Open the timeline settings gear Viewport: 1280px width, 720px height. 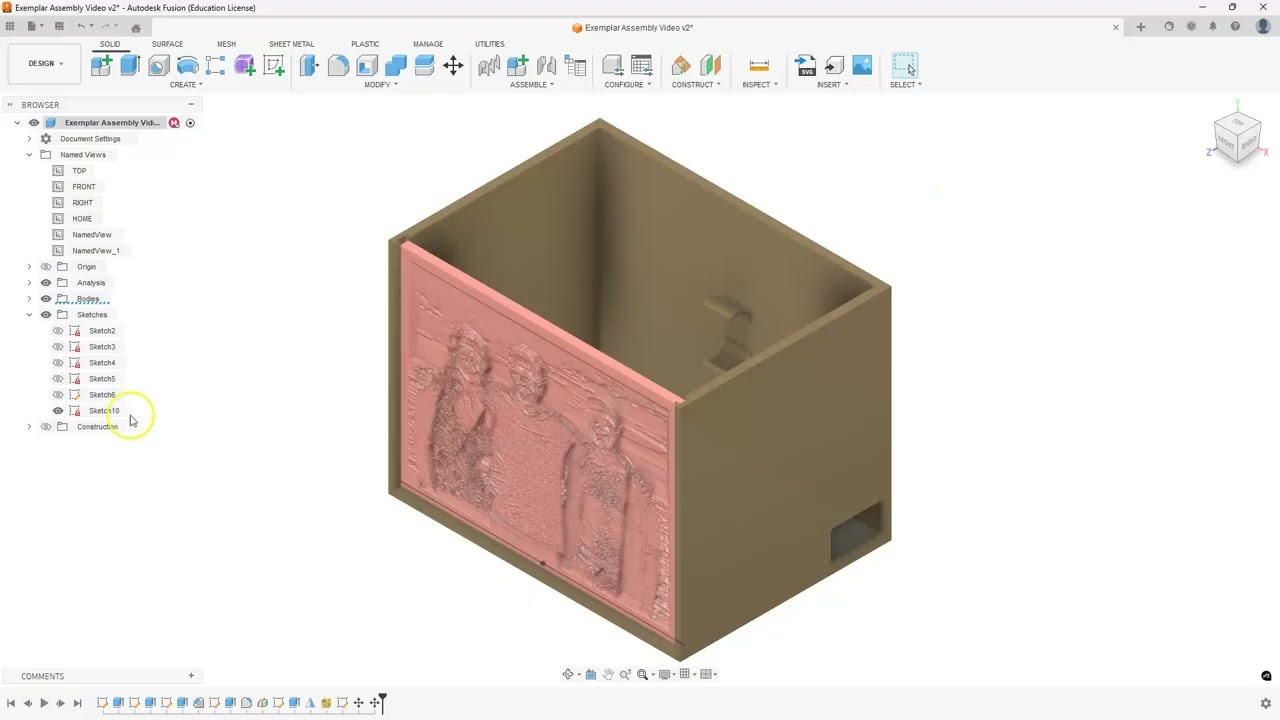coord(1266,704)
